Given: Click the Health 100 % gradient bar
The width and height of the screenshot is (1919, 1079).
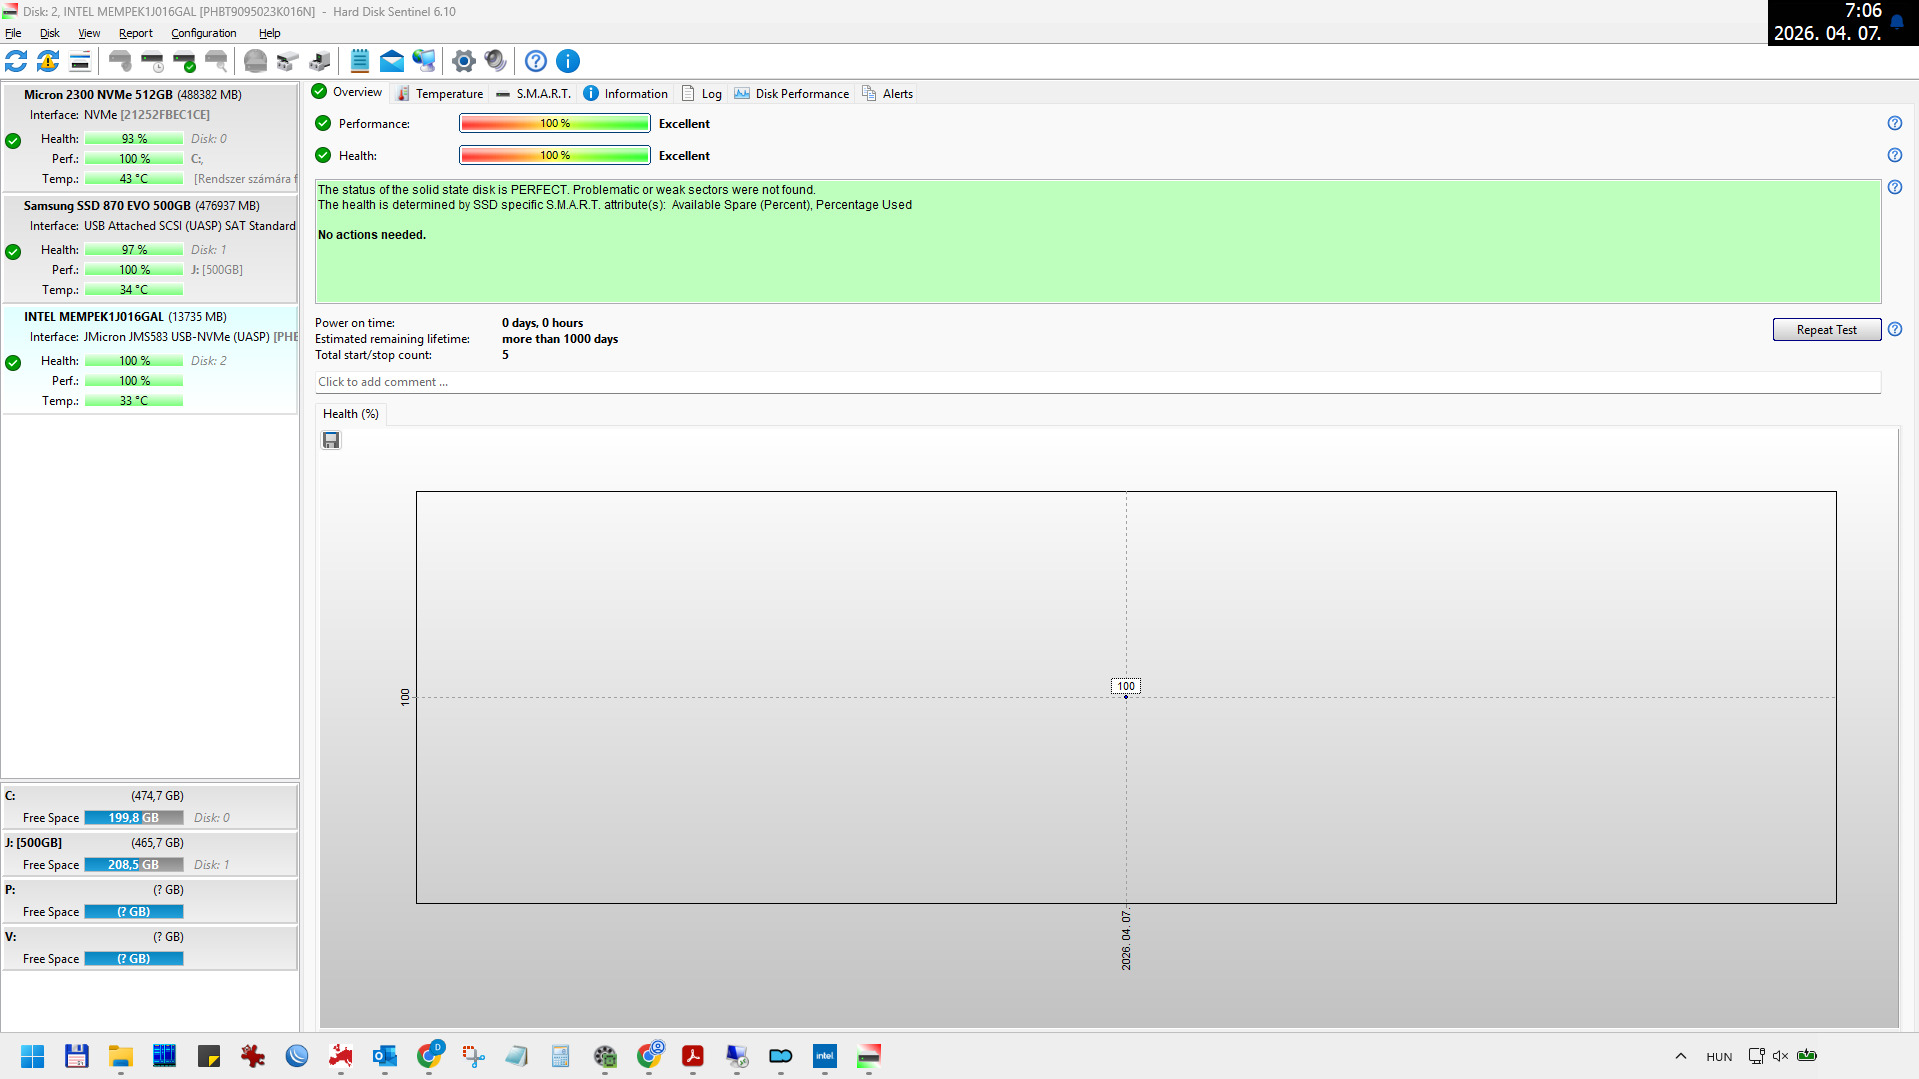Looking at the screenshot, I should [555, 155].
